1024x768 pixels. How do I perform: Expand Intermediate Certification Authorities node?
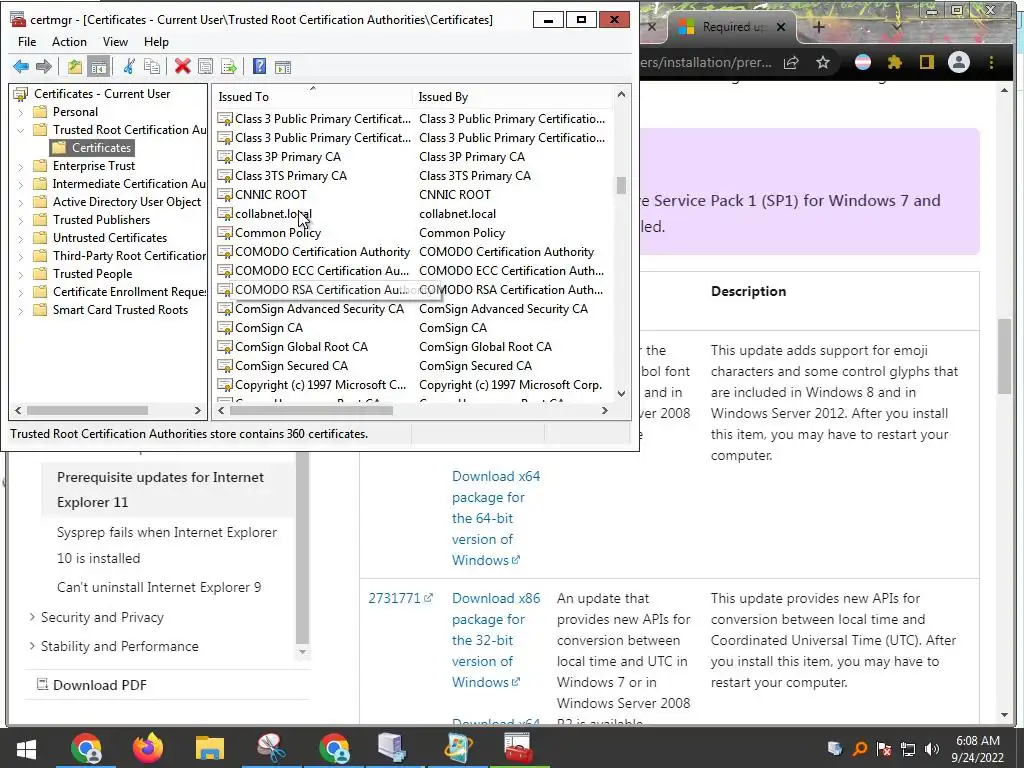pos(20,184)
